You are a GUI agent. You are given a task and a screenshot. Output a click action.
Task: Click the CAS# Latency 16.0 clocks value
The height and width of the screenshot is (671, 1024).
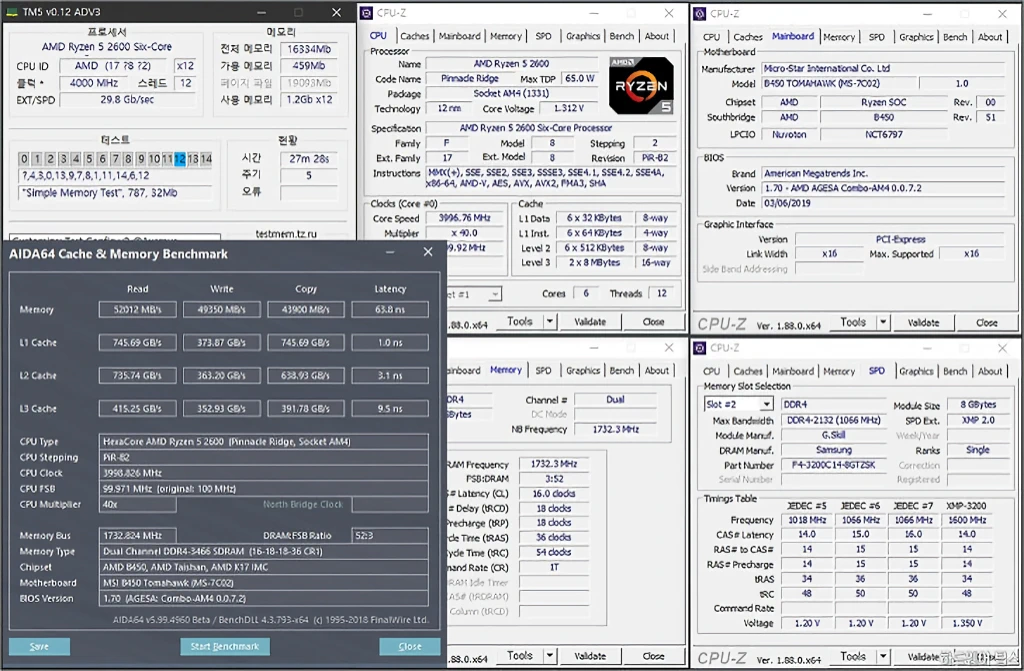(x=554, y=493)
